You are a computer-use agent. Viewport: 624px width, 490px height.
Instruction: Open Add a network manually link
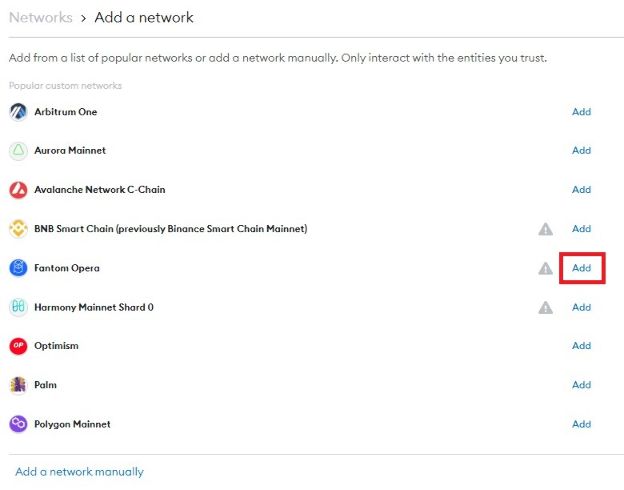(x=79, y=472)
